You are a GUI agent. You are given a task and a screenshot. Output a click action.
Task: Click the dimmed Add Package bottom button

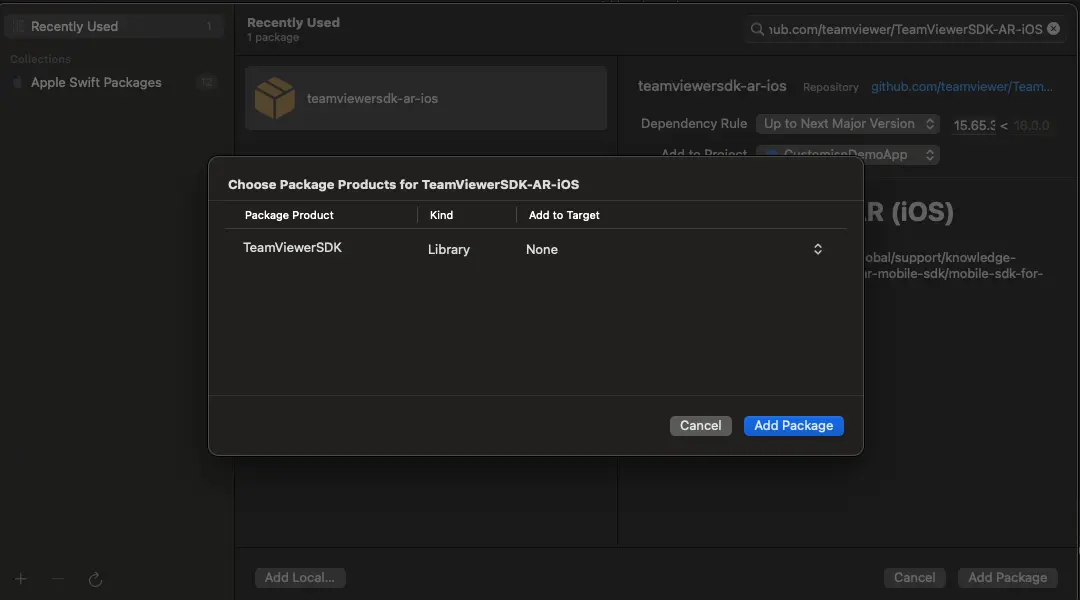(x=1007, y=578)
